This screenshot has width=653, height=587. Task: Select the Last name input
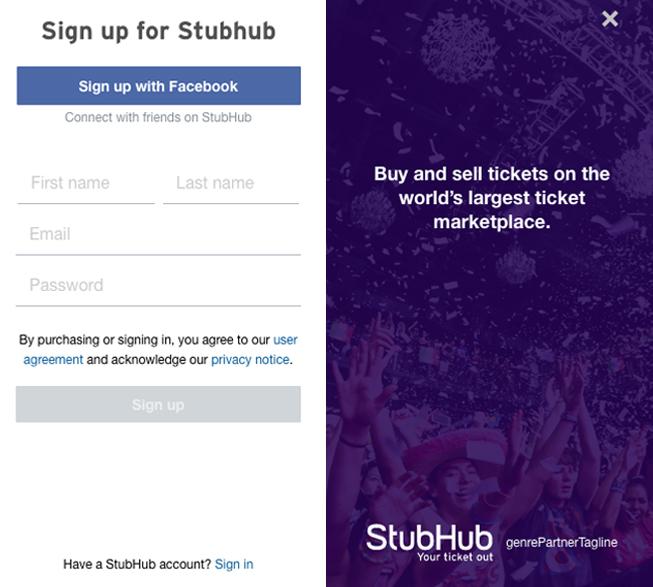coord(231,183)
